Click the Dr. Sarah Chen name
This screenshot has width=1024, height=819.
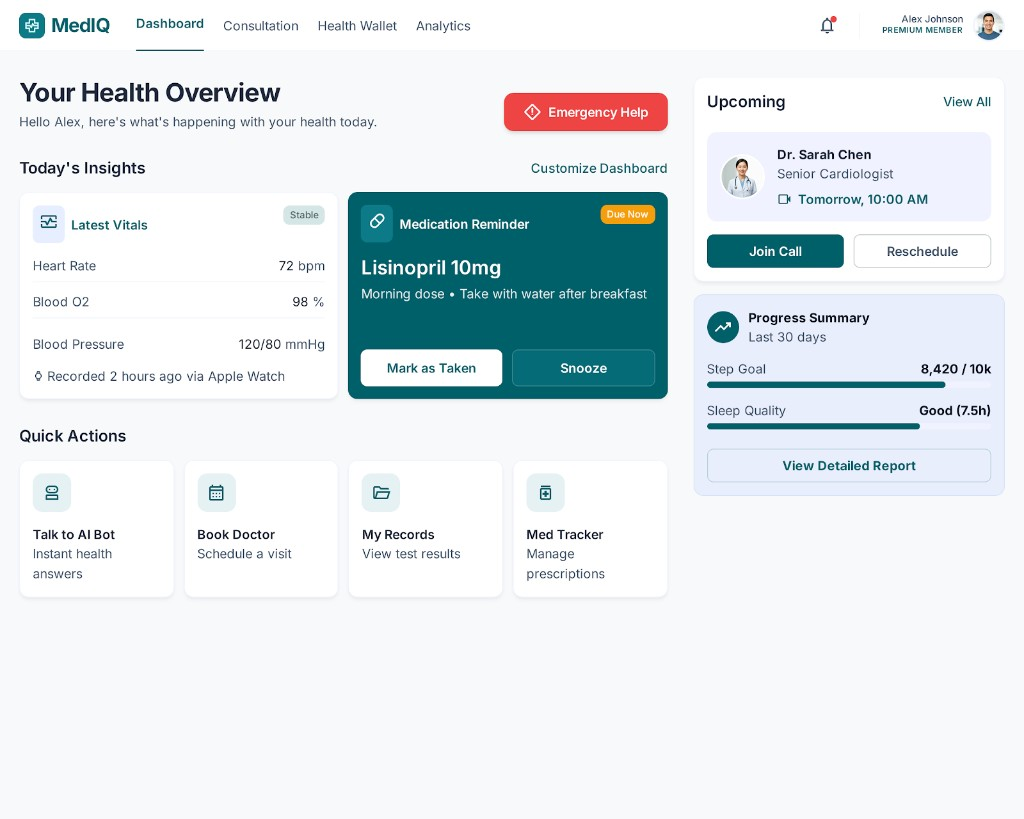pyautogui.click(x=824, y=155)
